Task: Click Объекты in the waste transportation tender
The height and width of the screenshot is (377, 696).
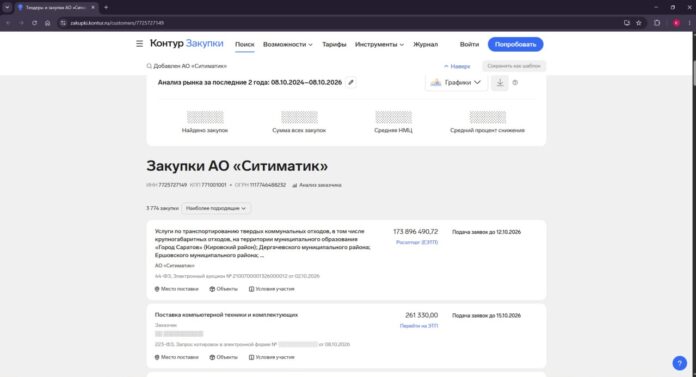Action: (223, 289)
